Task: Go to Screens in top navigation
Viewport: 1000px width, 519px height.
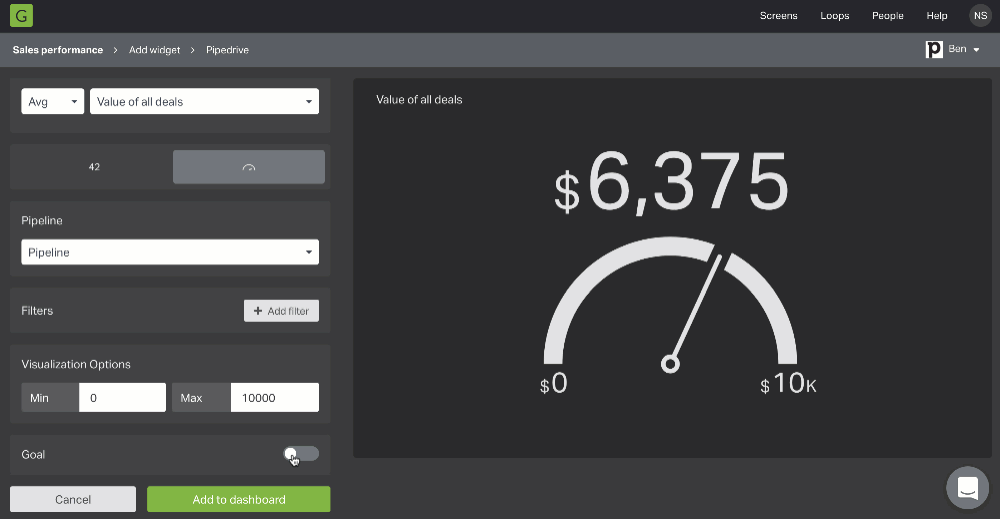Action: tap(778, 16)
